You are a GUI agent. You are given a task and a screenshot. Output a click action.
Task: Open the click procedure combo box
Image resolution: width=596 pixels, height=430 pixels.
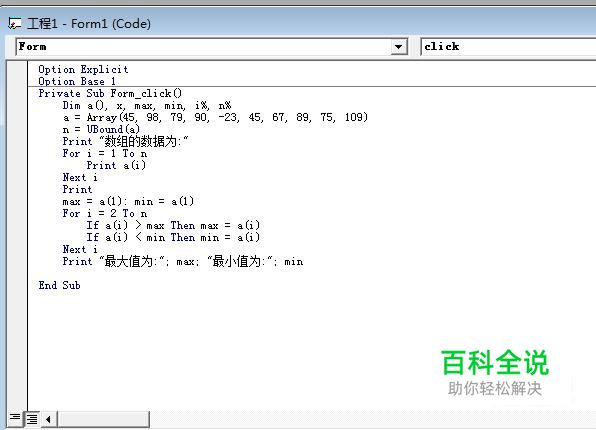coord(508,47)
